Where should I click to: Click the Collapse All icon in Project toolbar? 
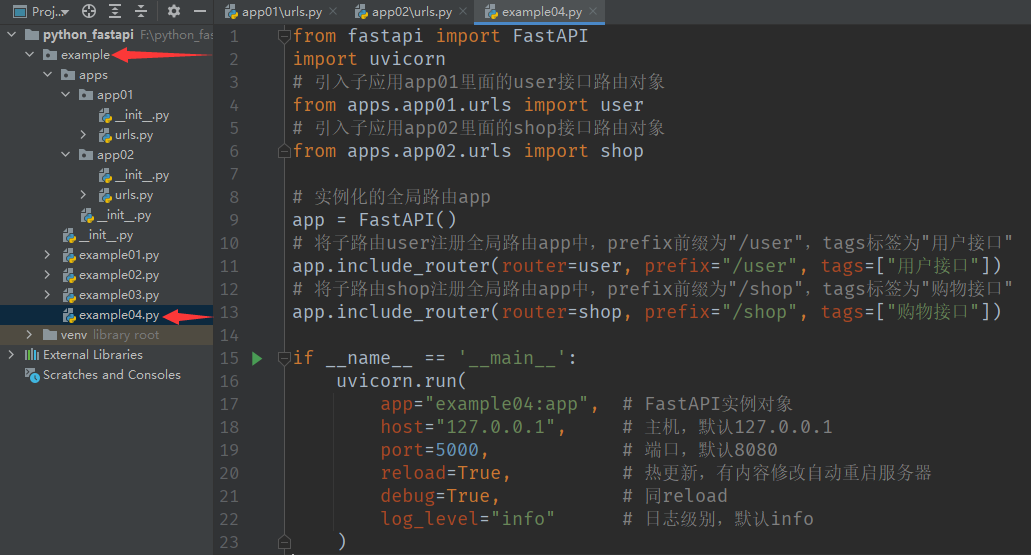pyautogui.click(x=140, y=12)
